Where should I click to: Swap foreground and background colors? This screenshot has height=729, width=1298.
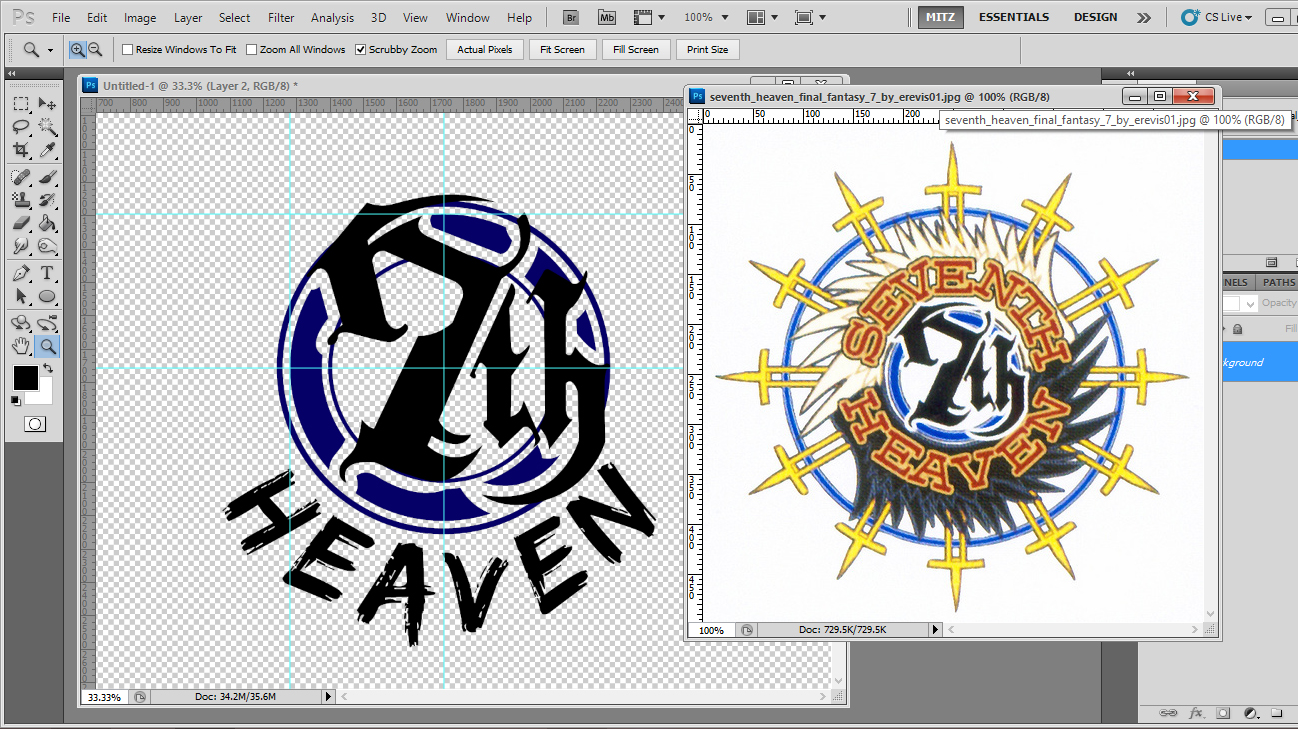click(x=47, y=369)
